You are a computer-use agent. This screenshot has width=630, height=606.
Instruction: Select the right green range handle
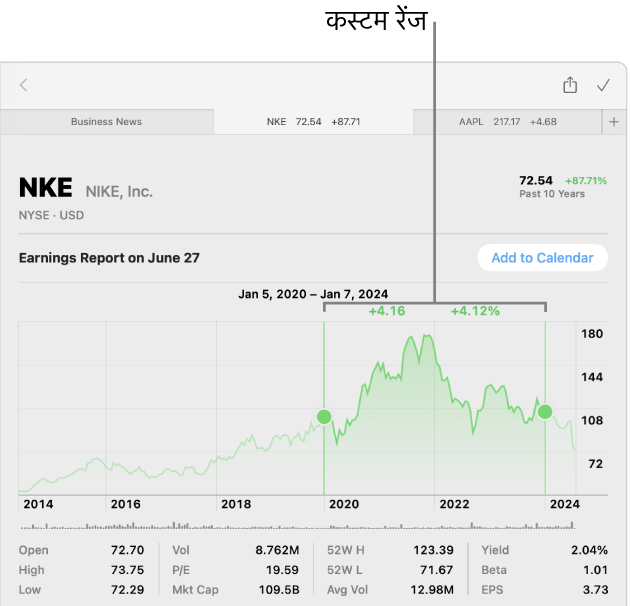(x=545, y=412)
